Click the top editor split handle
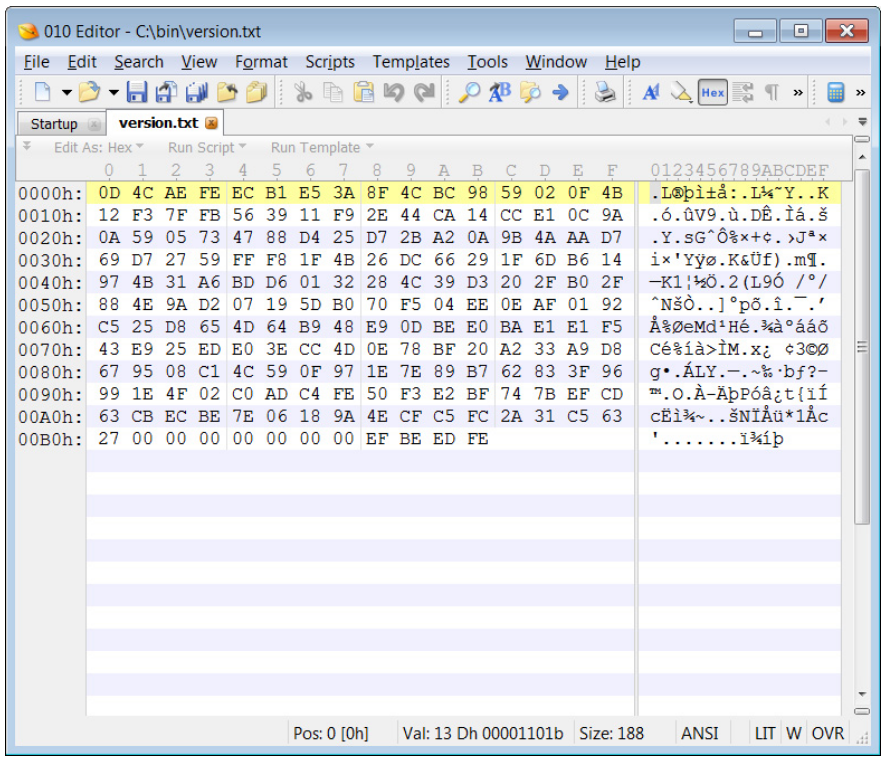Image resolution: width=888 pixels, height=759 pixels. click(862, 139)
